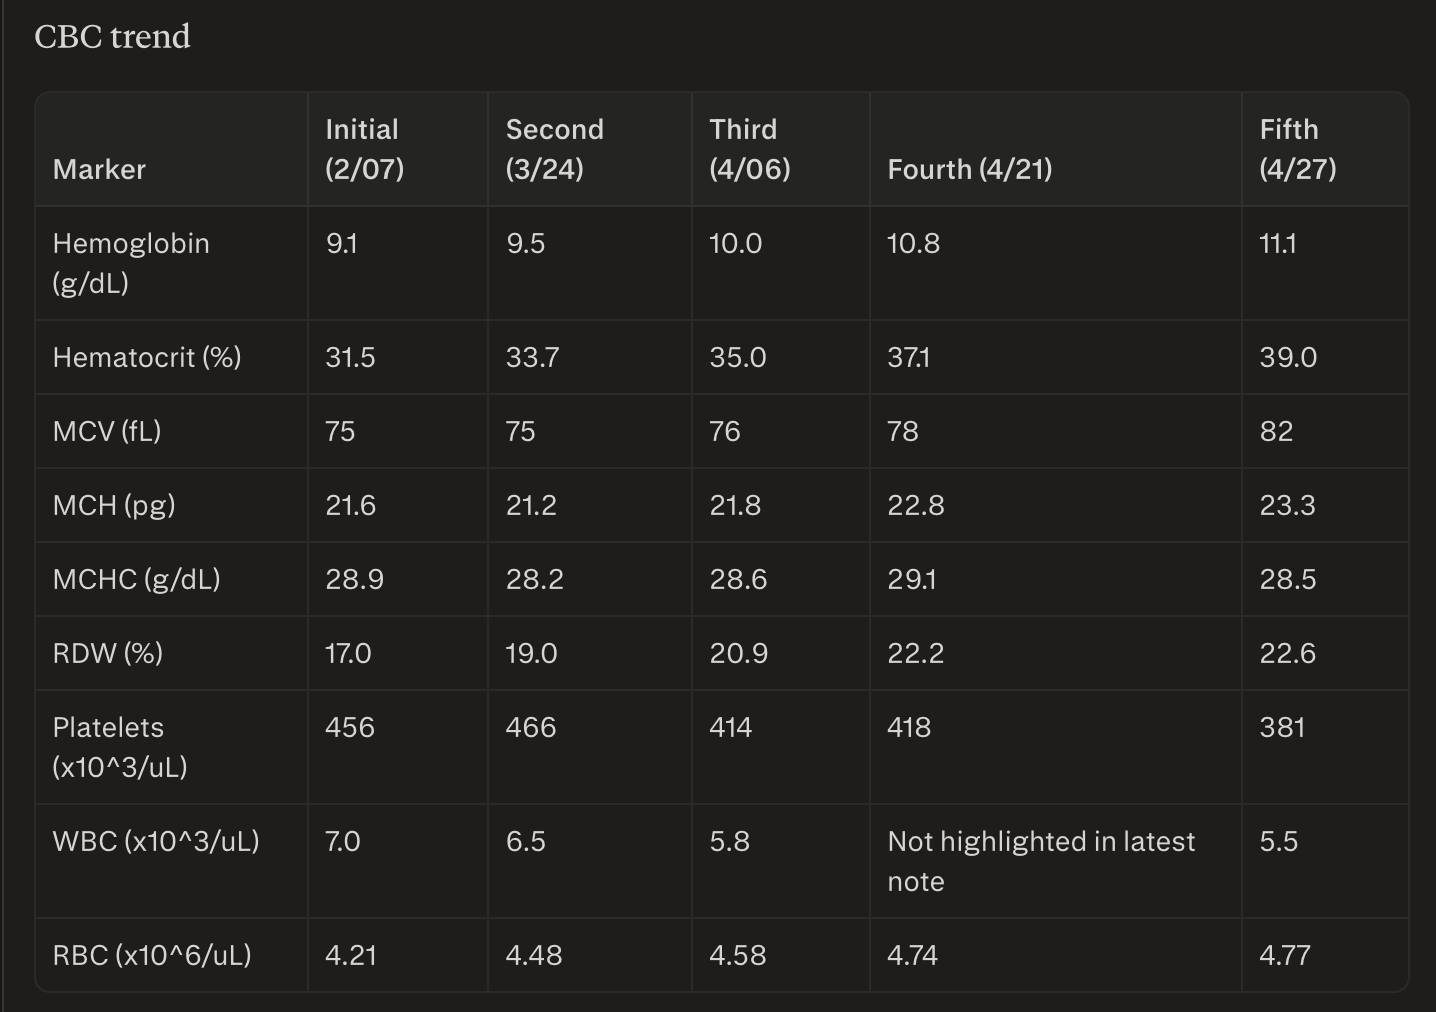The width and height of the screenshot is (1436, 1012).
Task: Select the Marker column header
Action: [99, 169]
